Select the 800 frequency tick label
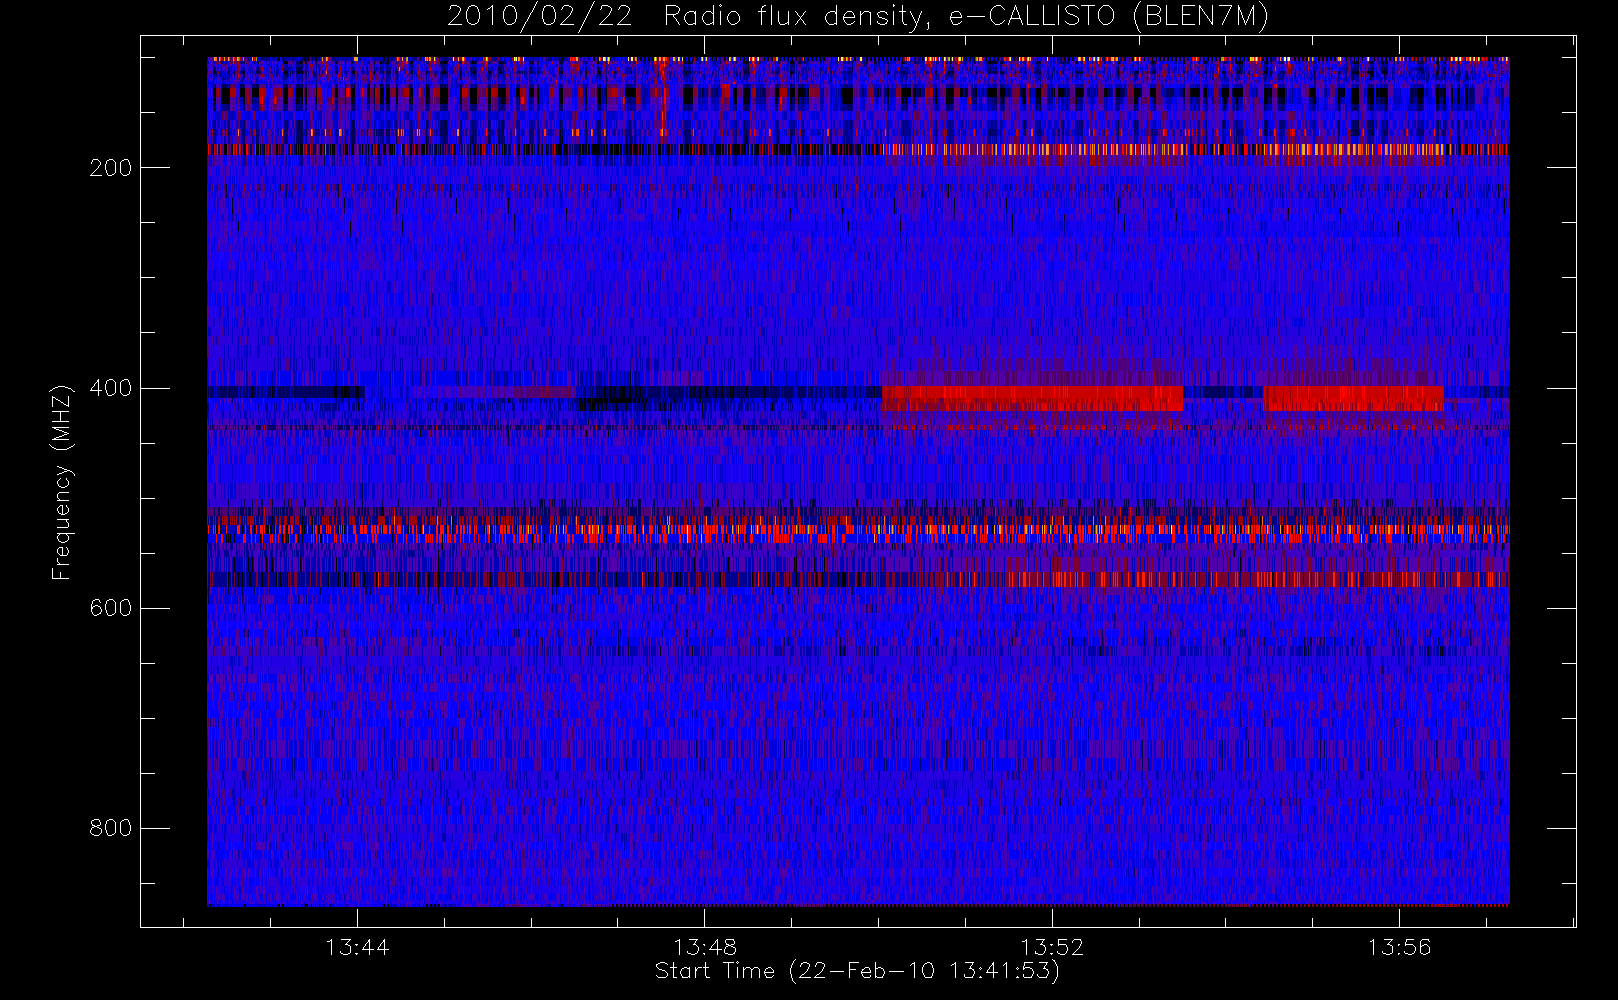 pyautogui.click(x=111, y=828)
